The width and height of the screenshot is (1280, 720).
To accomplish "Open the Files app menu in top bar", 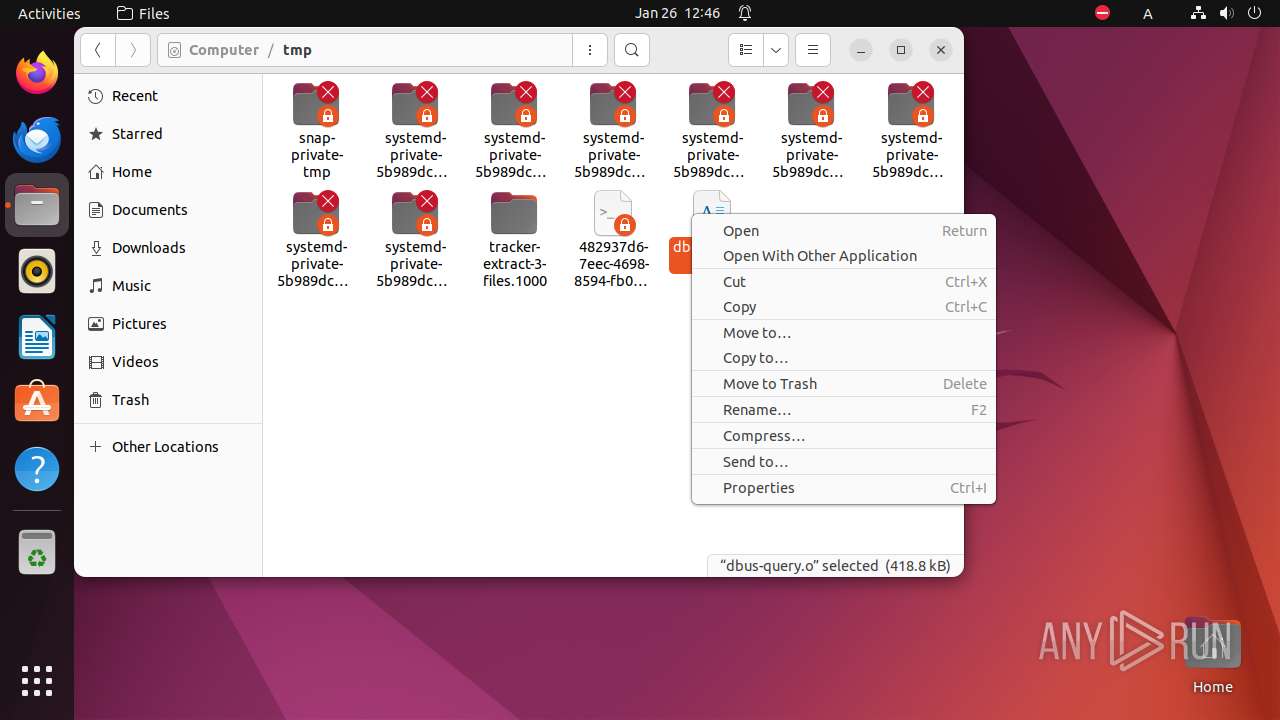I will 143,13.
